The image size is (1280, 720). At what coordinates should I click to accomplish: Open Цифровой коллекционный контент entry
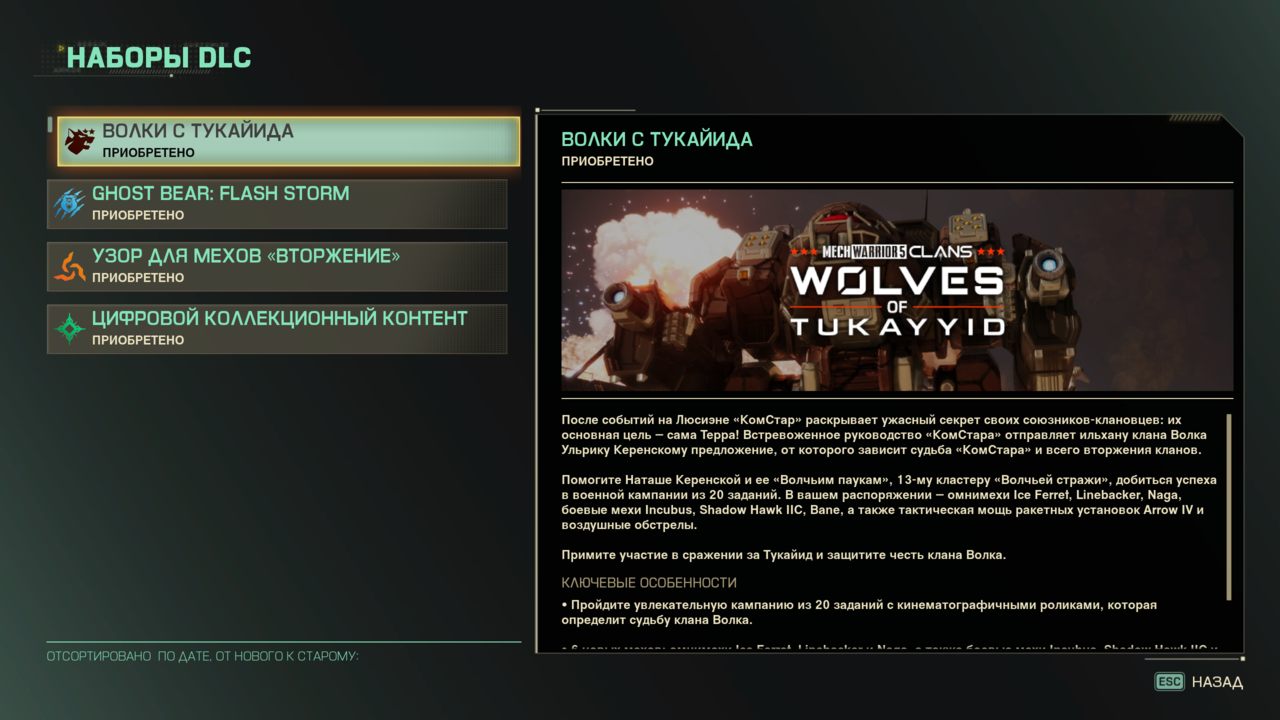pyautogui.click(x=277, y=329)
